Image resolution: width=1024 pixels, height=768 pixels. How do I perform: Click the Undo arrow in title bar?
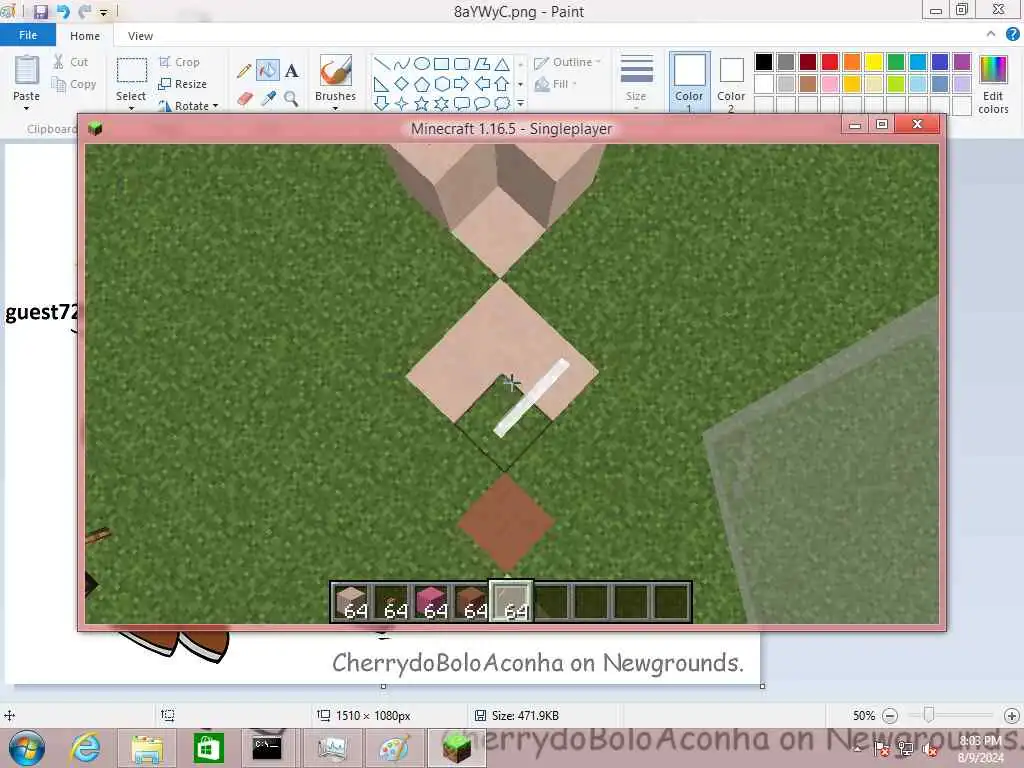point(63,11)
